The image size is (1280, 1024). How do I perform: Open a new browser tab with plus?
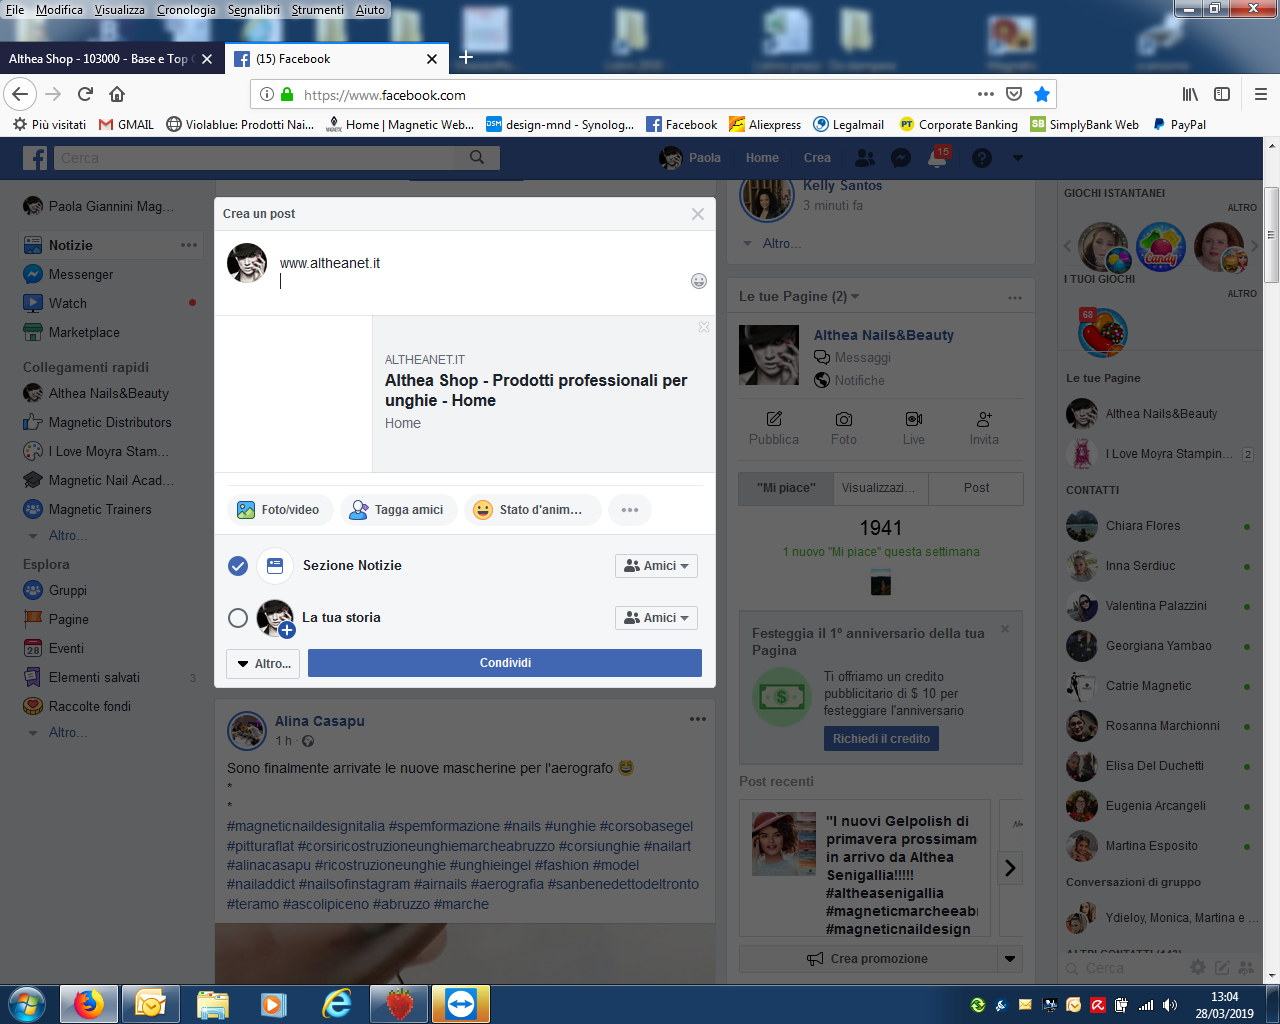(x=466, y=58)
